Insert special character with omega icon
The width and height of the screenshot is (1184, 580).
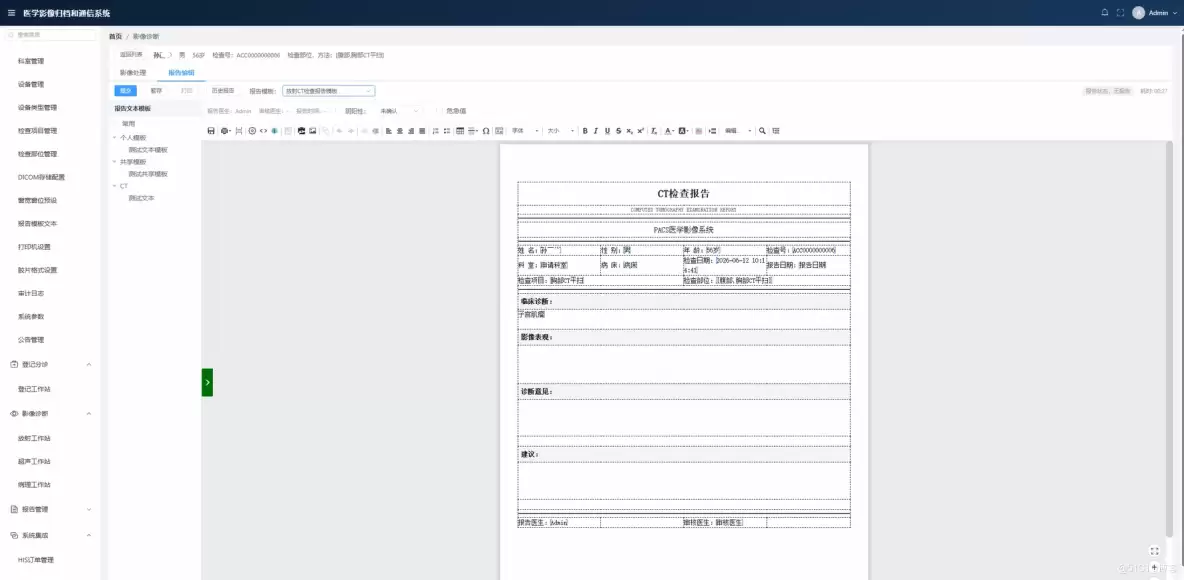click(486, 131)
